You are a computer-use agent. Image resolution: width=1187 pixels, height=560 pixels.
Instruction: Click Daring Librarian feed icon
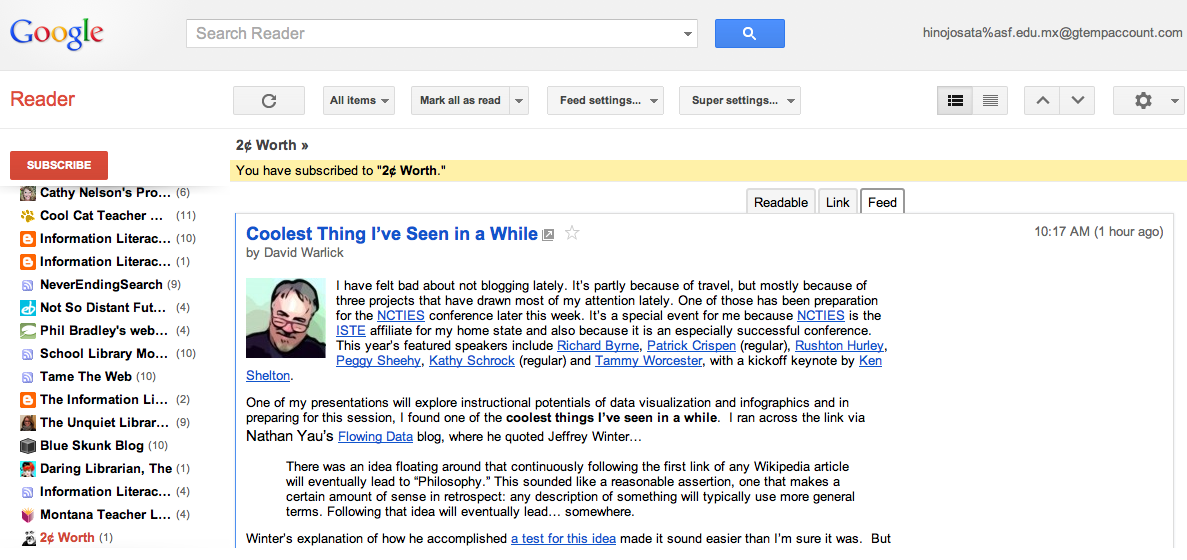click(28, 468)
